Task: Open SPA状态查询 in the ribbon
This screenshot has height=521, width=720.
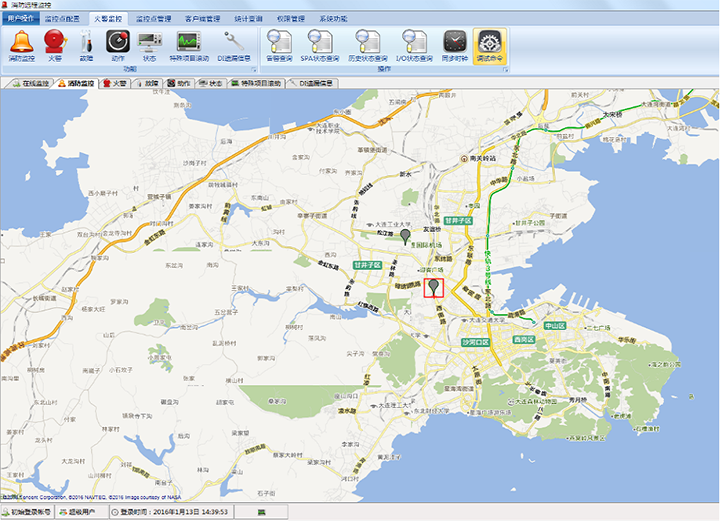Action: [x=322, y=46]
